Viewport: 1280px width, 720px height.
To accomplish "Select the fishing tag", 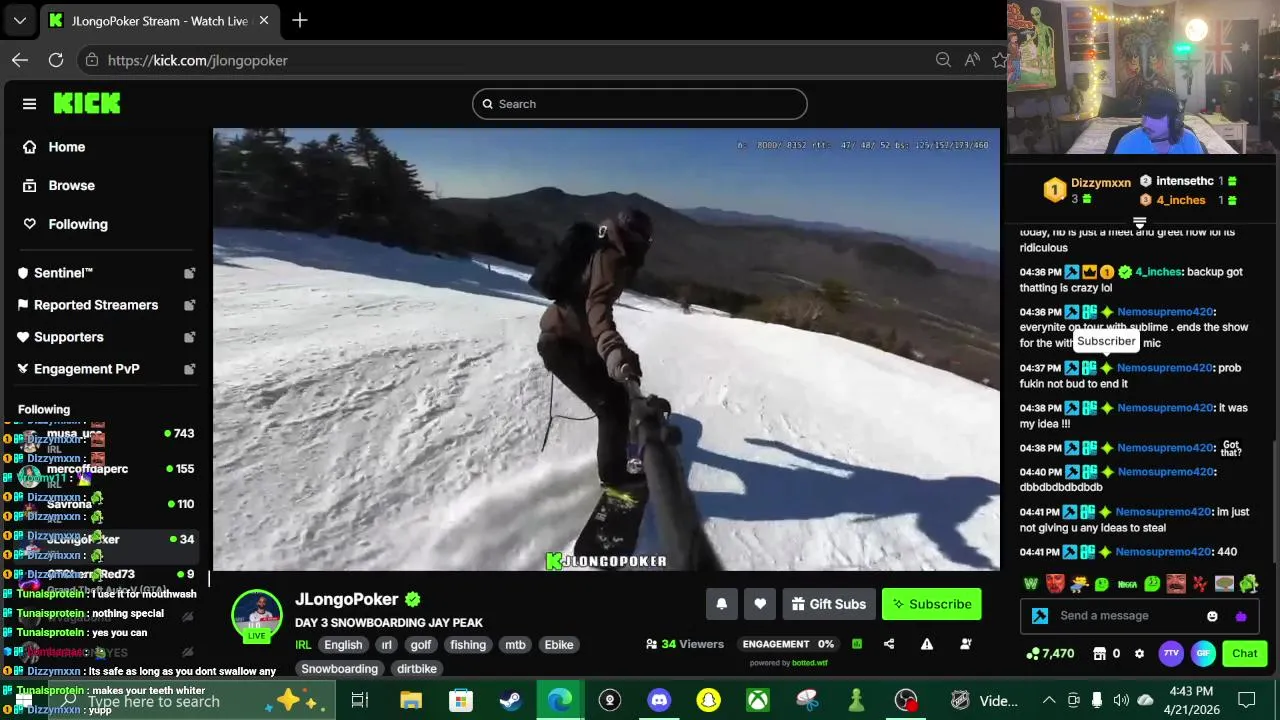I will tap(467, 645).
